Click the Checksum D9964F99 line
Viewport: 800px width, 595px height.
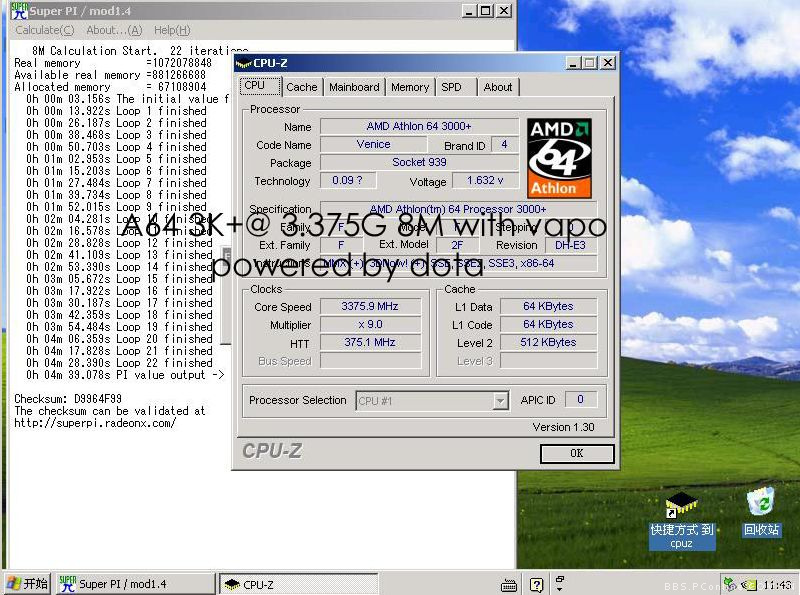(68, 399)
